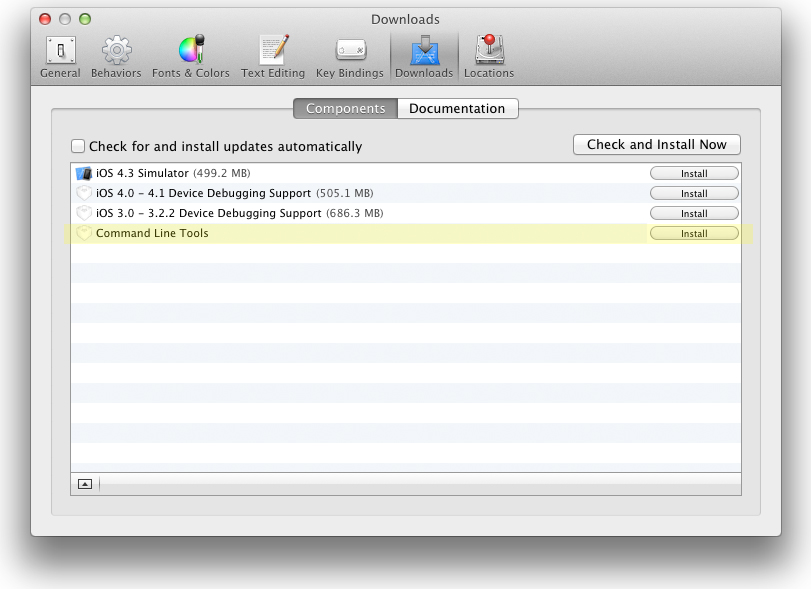Open the General preferences pane
The image size is (811, 589).
(60, 56)
